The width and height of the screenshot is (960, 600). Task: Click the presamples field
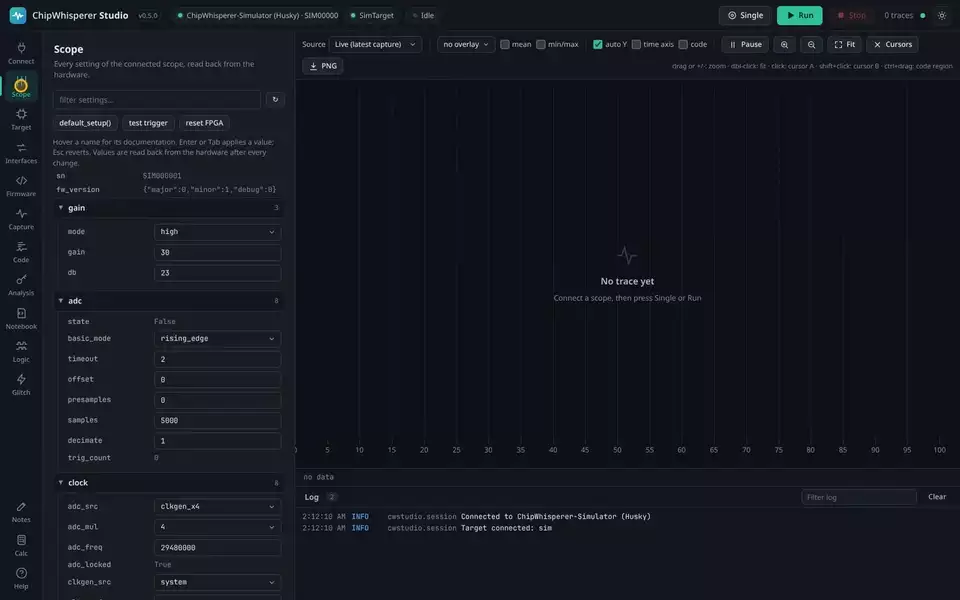(217, 400)
